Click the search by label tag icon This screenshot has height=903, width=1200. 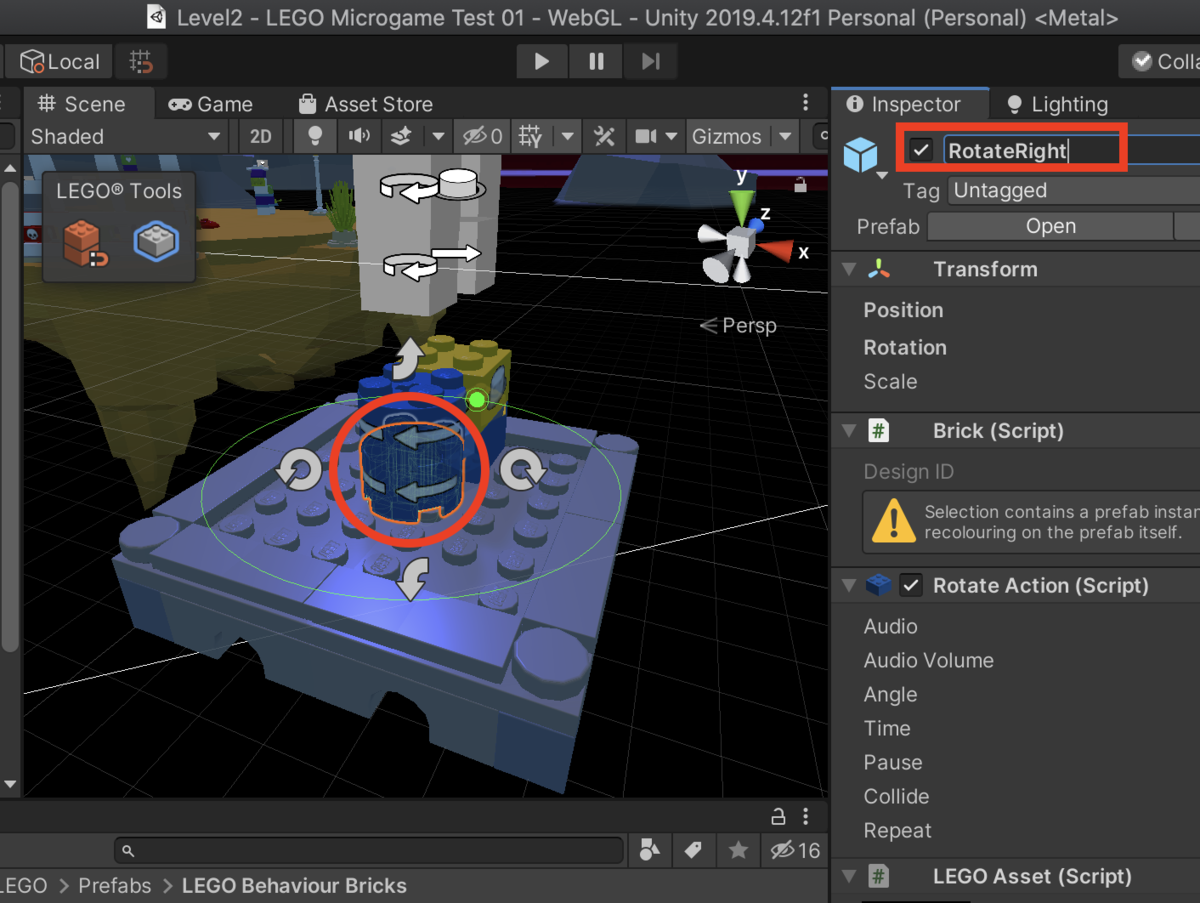[x=693, y=850]
